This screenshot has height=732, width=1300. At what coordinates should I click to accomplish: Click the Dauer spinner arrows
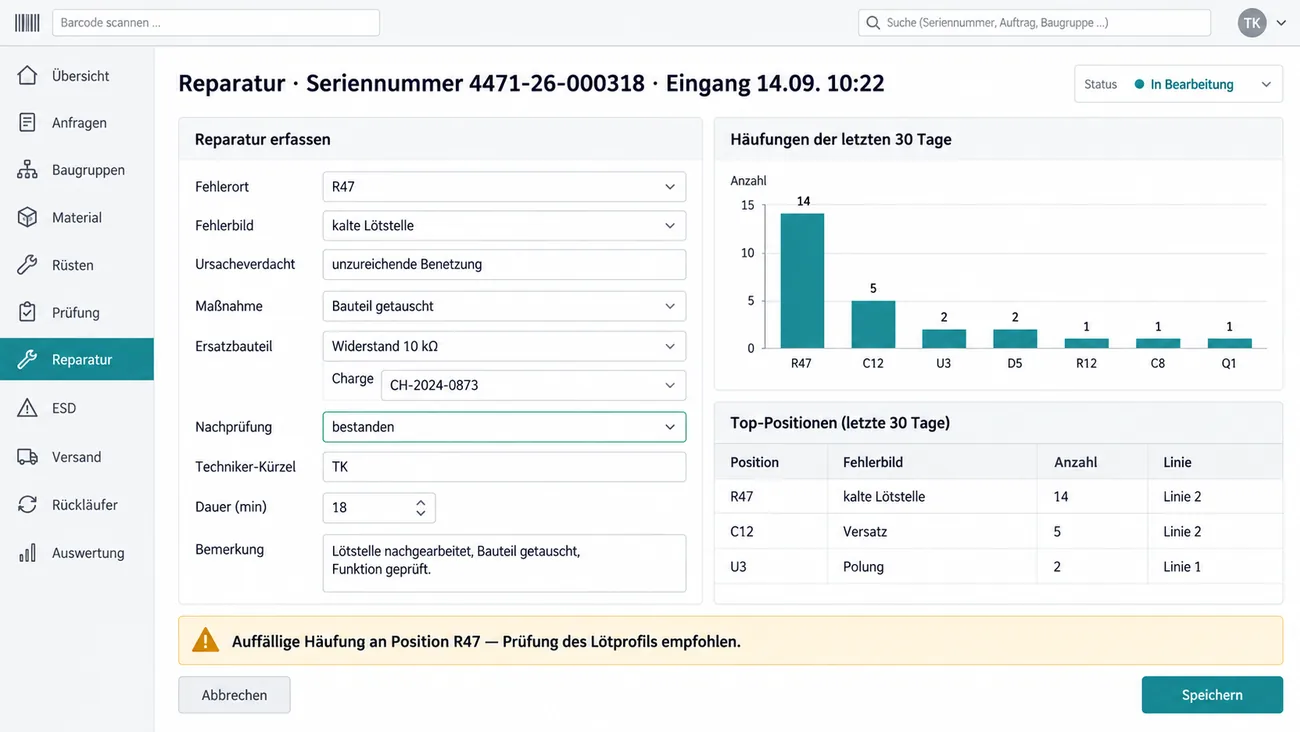tap(421, 508)
